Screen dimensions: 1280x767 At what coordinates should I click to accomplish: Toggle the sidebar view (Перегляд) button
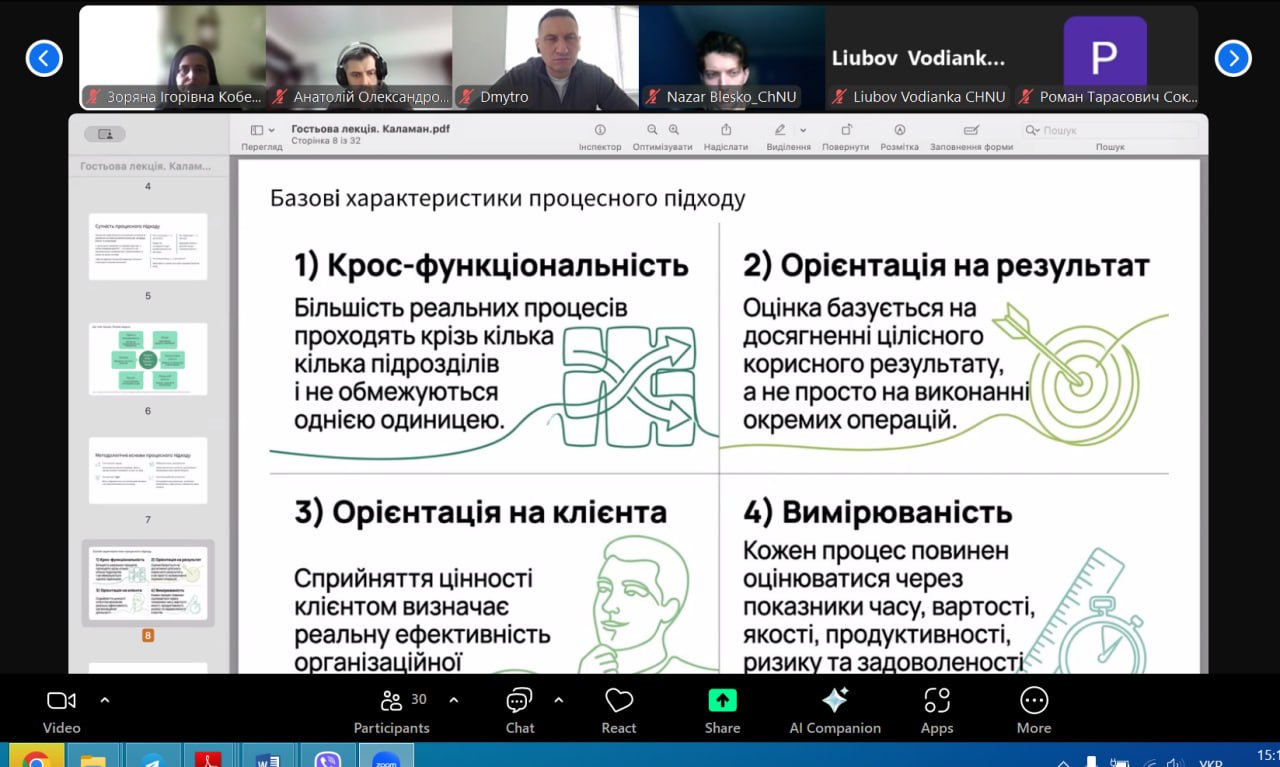click(x=262, y=130)
